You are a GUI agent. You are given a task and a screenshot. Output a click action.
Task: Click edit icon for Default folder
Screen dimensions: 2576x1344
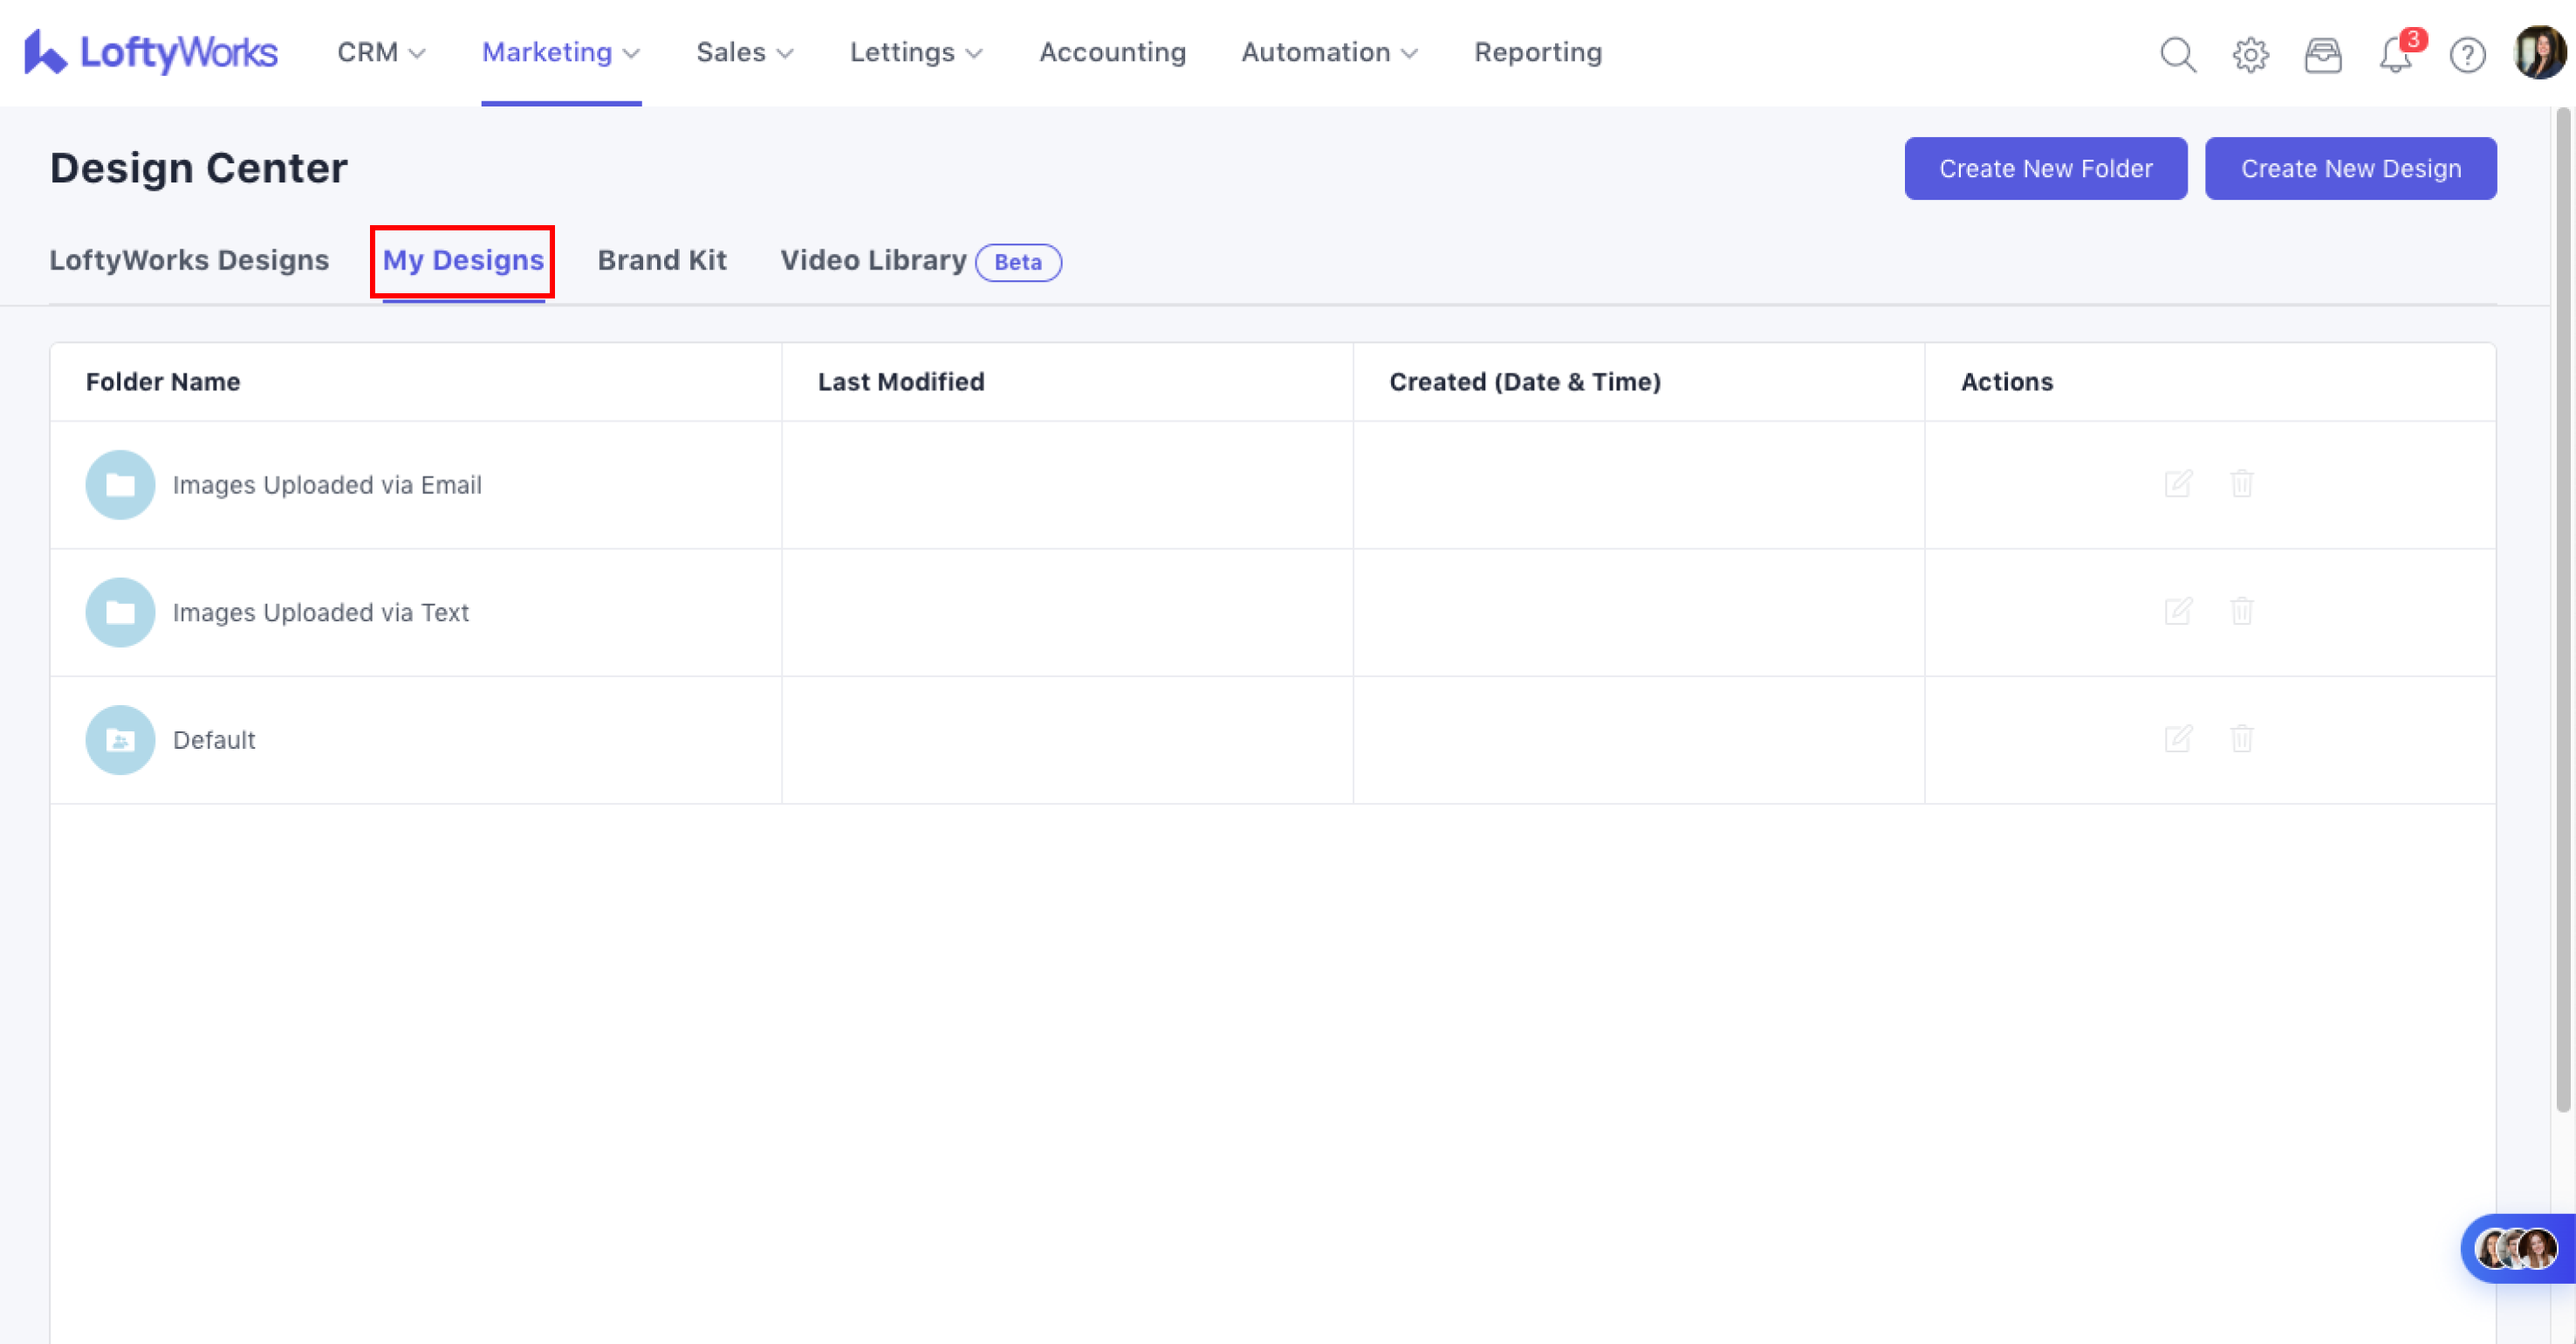tap(2178, 739)
